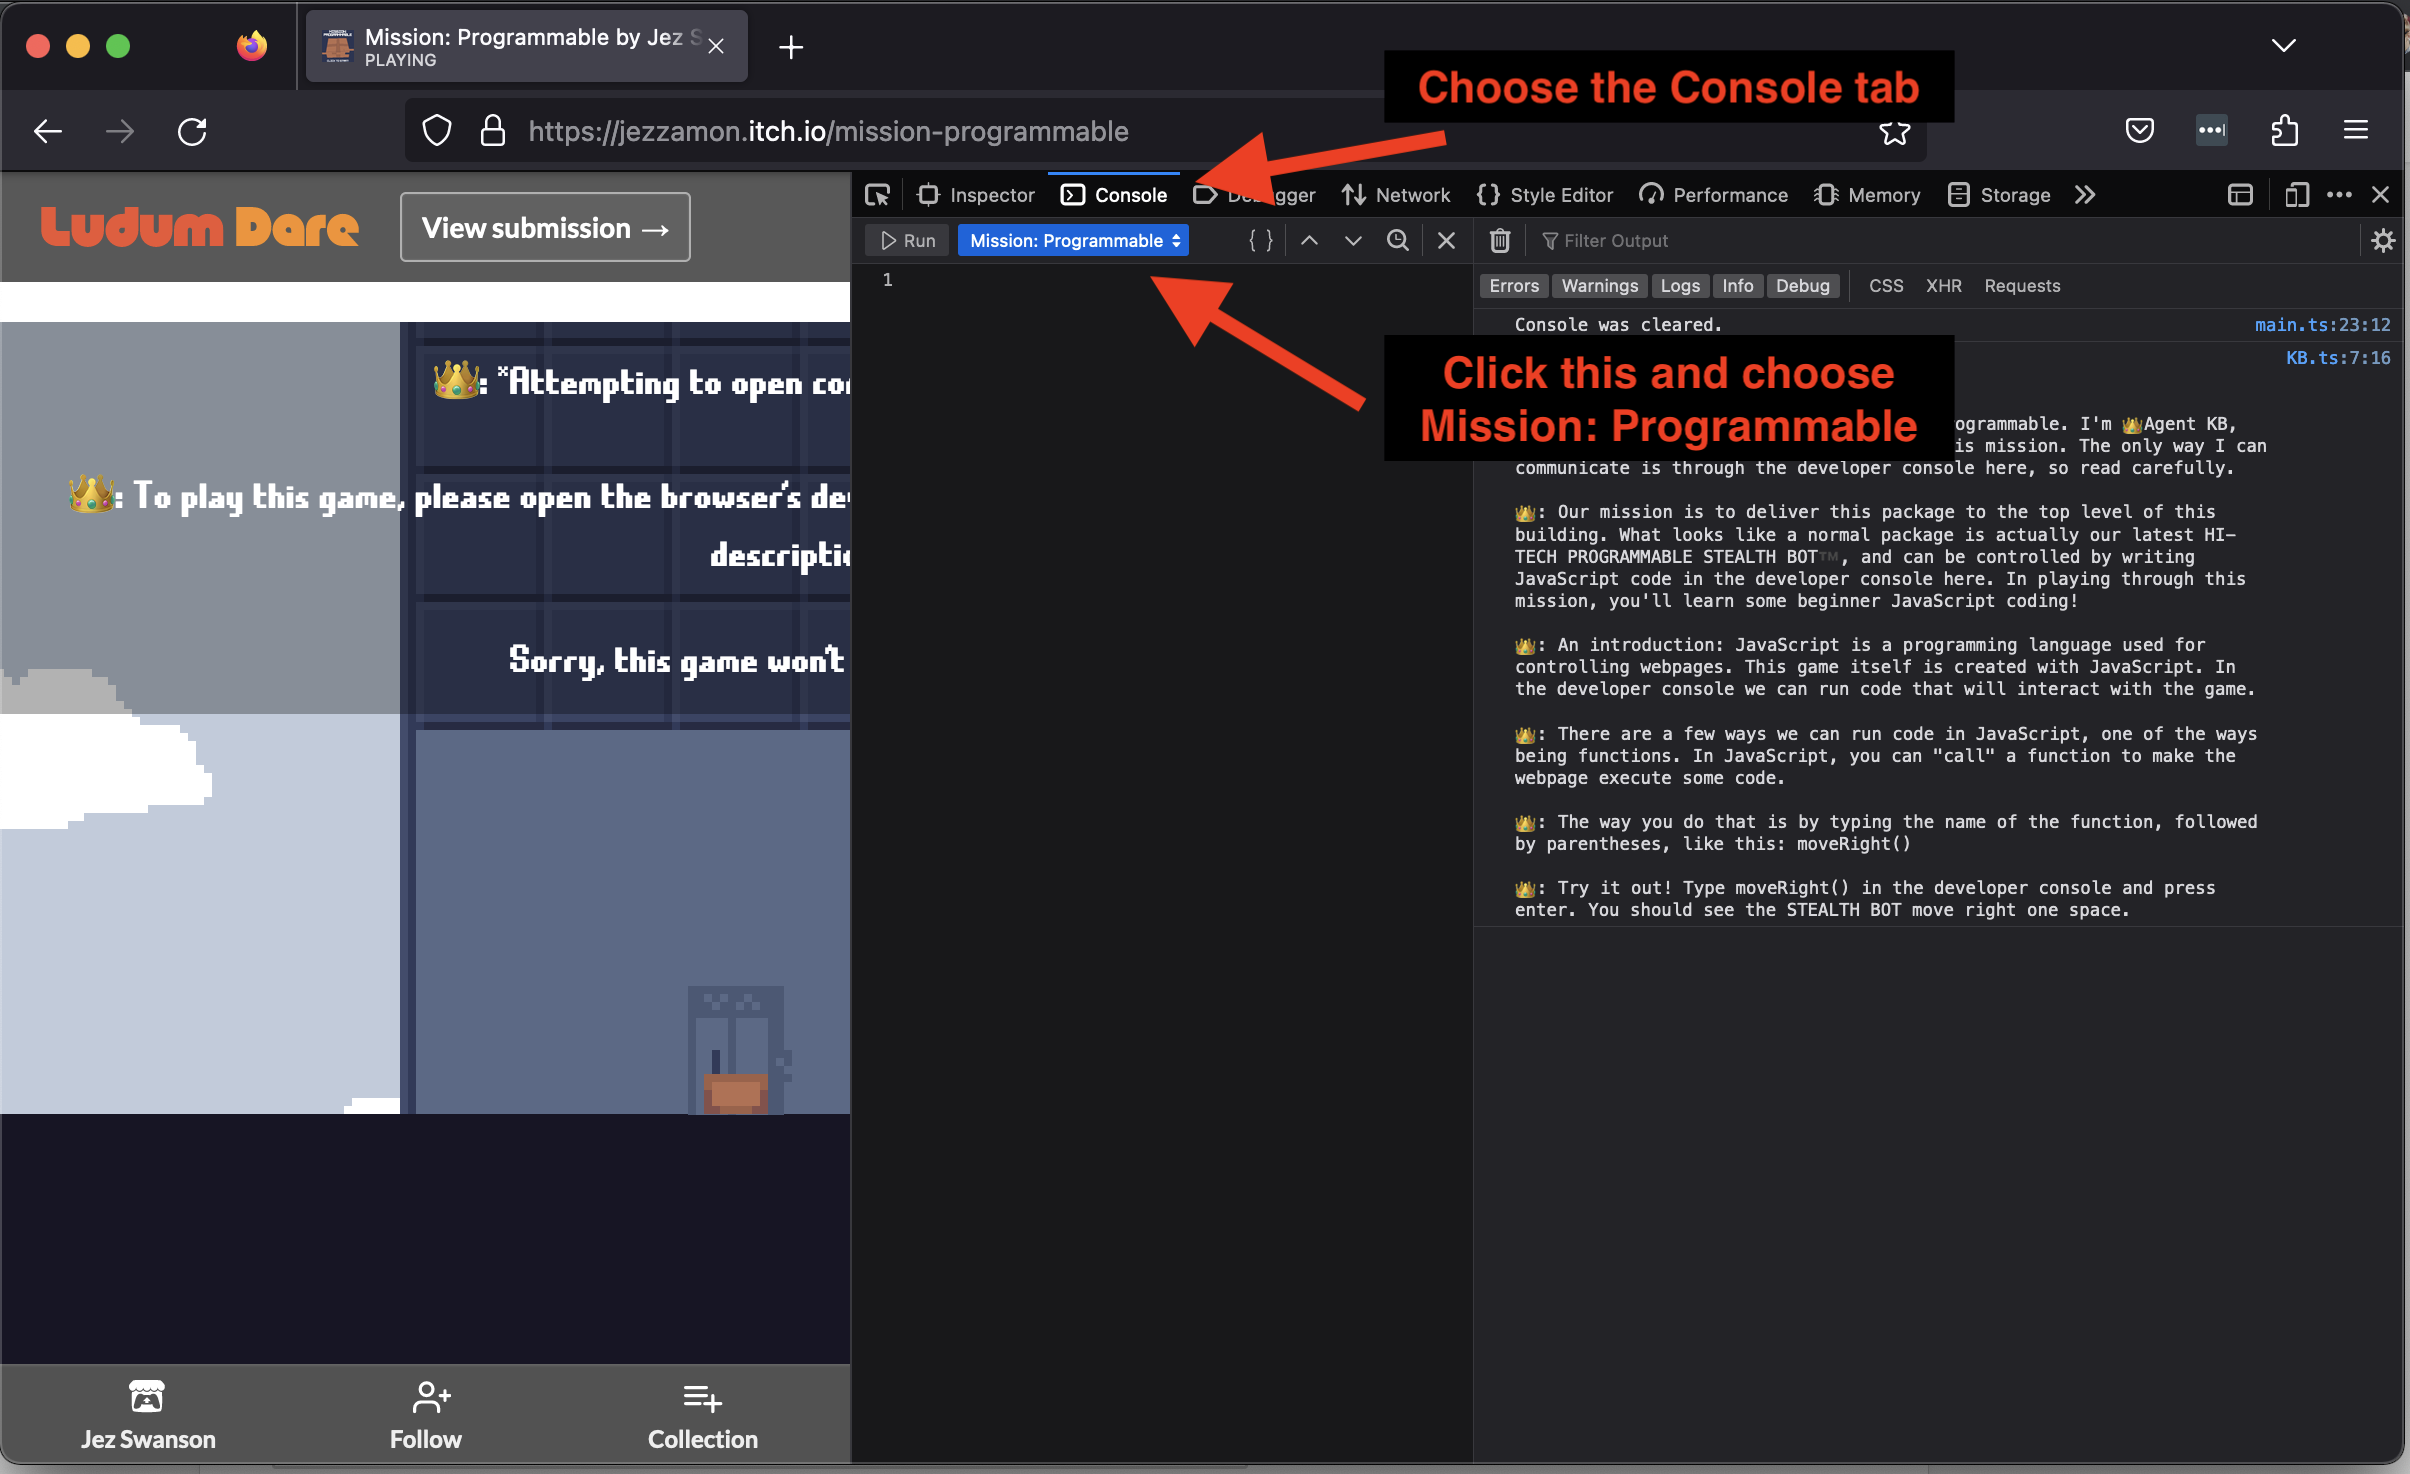Enable the Requests filter
The height and width of the screenshot is (1474, 2410).
click(2022, 286)
